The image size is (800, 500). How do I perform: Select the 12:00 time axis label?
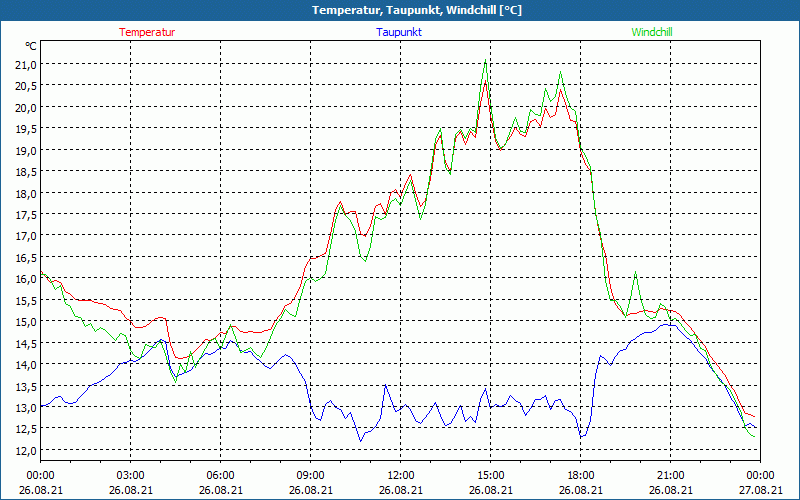pos(401,475)
